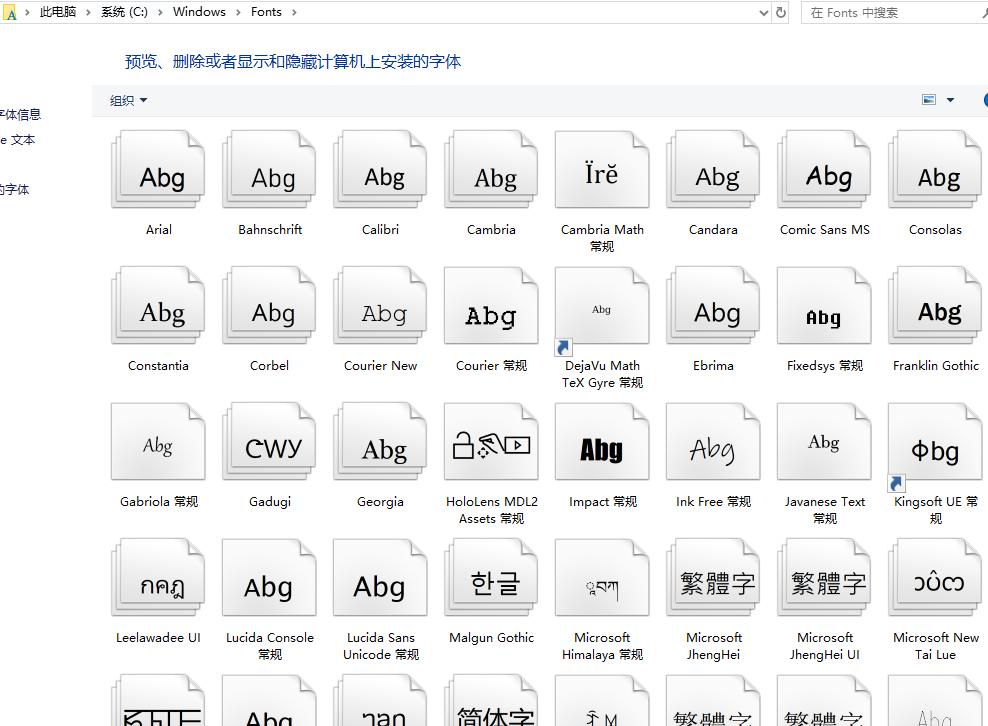Expand the chevron after Windows in breadcrumb
This screenshot has height=726, width=988.
click(238, 13)
